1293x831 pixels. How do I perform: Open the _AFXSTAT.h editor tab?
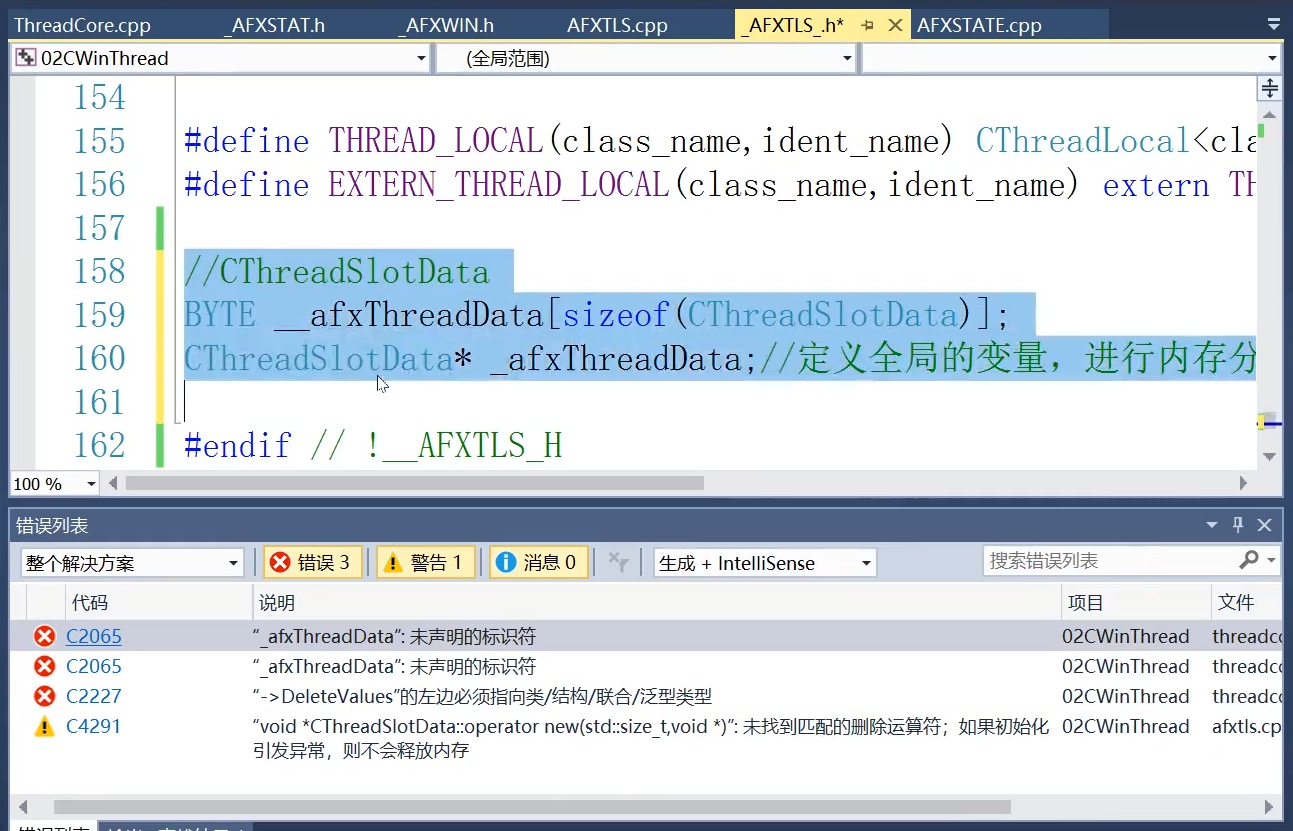coord(274,25)
